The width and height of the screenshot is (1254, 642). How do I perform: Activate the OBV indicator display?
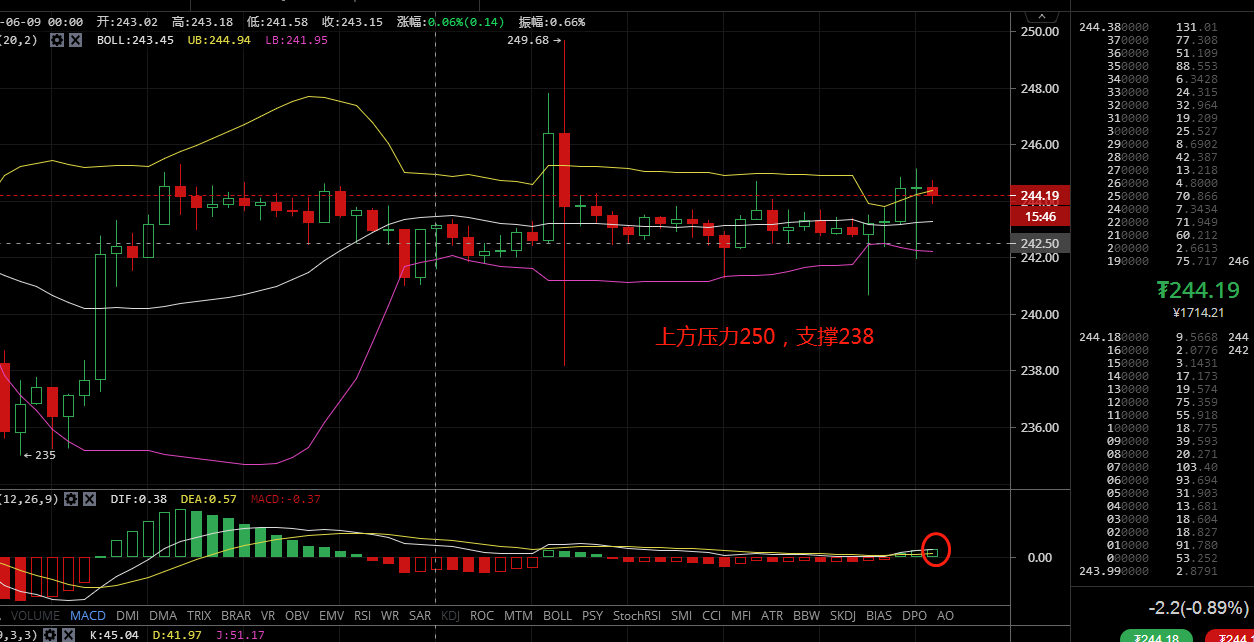pos(296,616)
